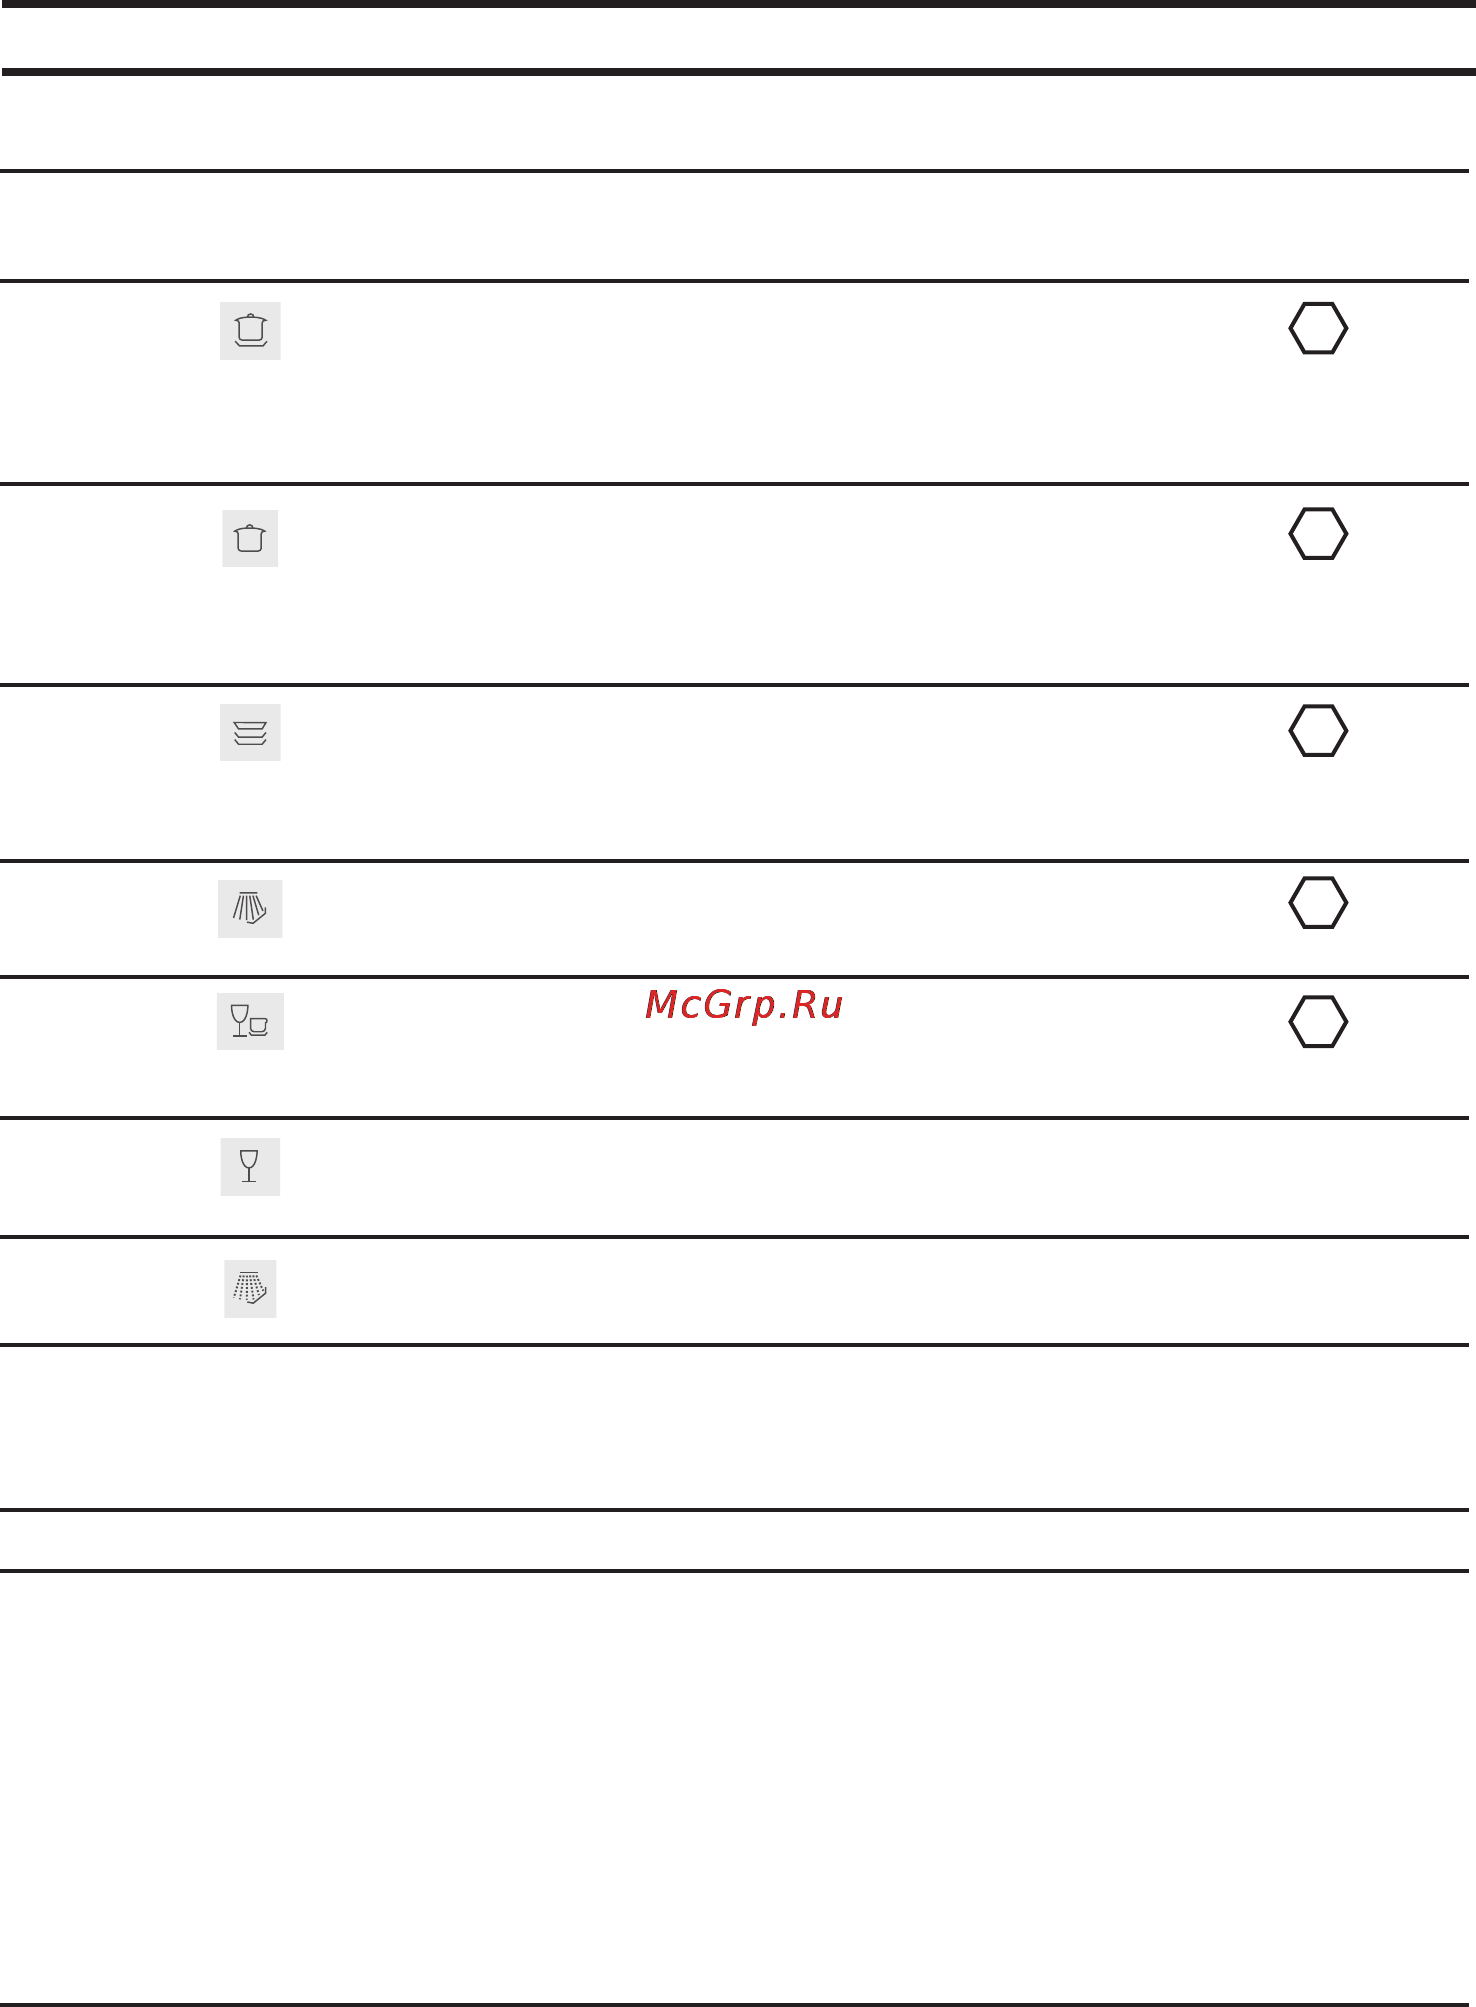The width and height of the screenshot is (1476, 2007).
Task: Open the red McGrp.Ru watermark link
Action: point(744,1004)
